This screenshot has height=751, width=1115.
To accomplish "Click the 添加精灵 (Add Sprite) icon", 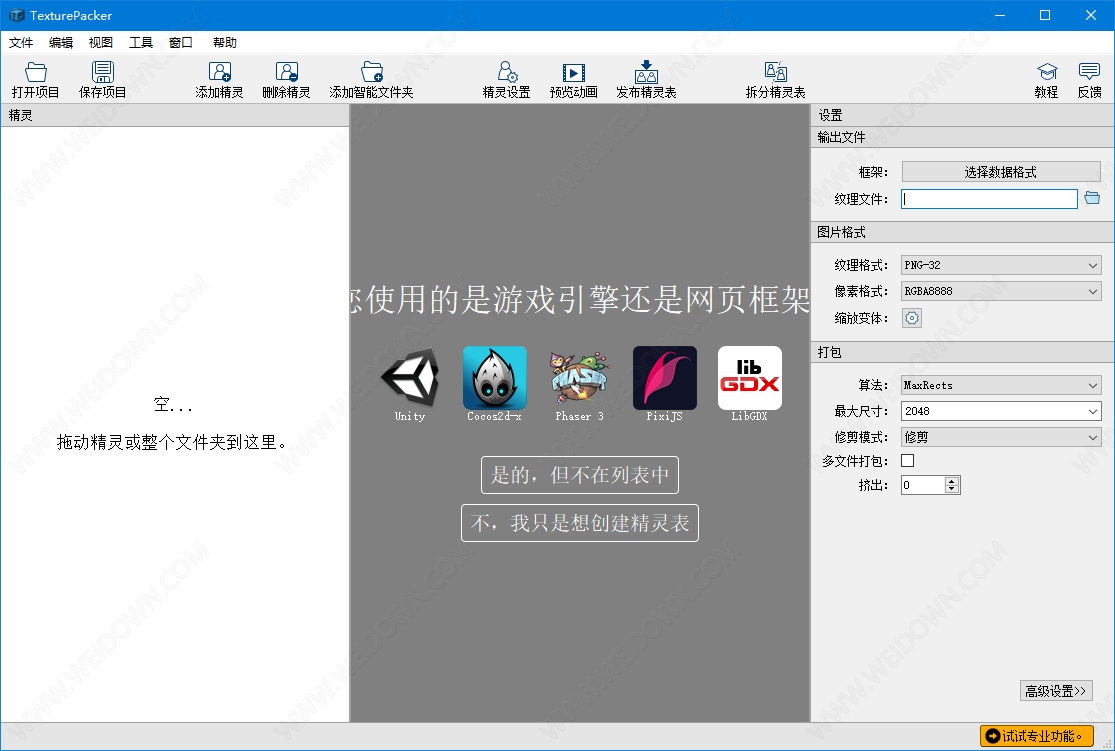I will point(219,72).
